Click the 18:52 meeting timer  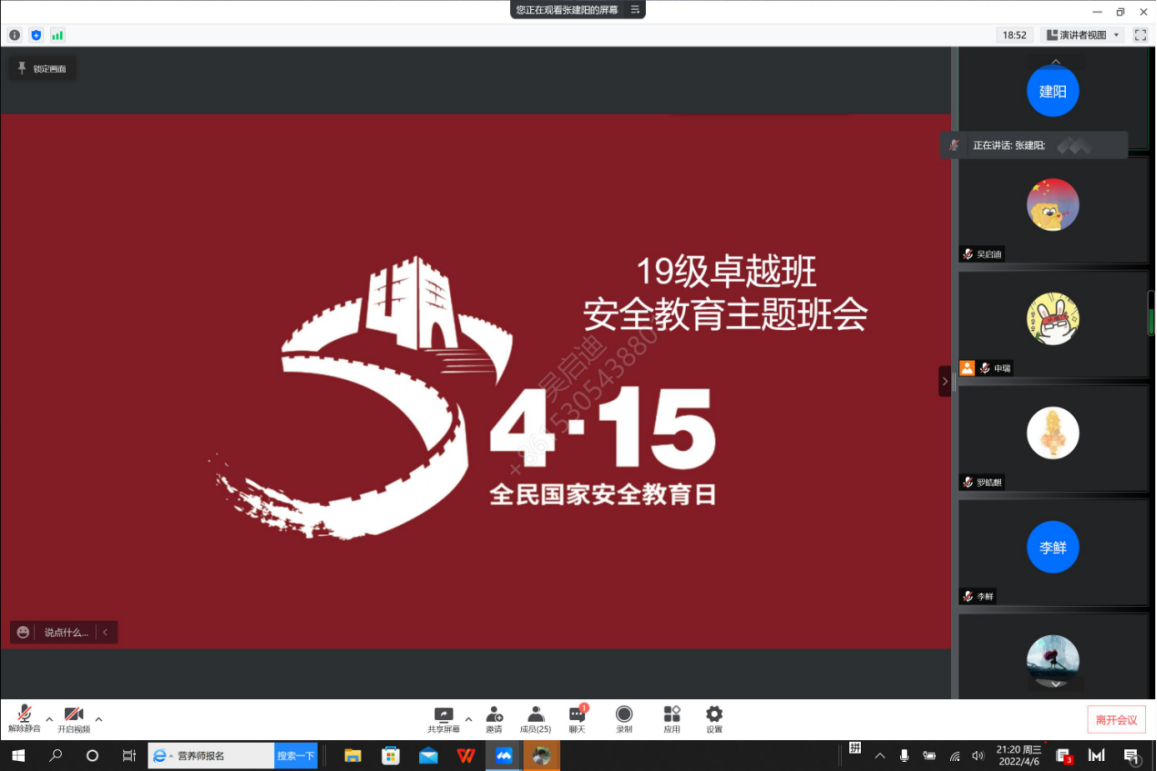point(1015,35)
